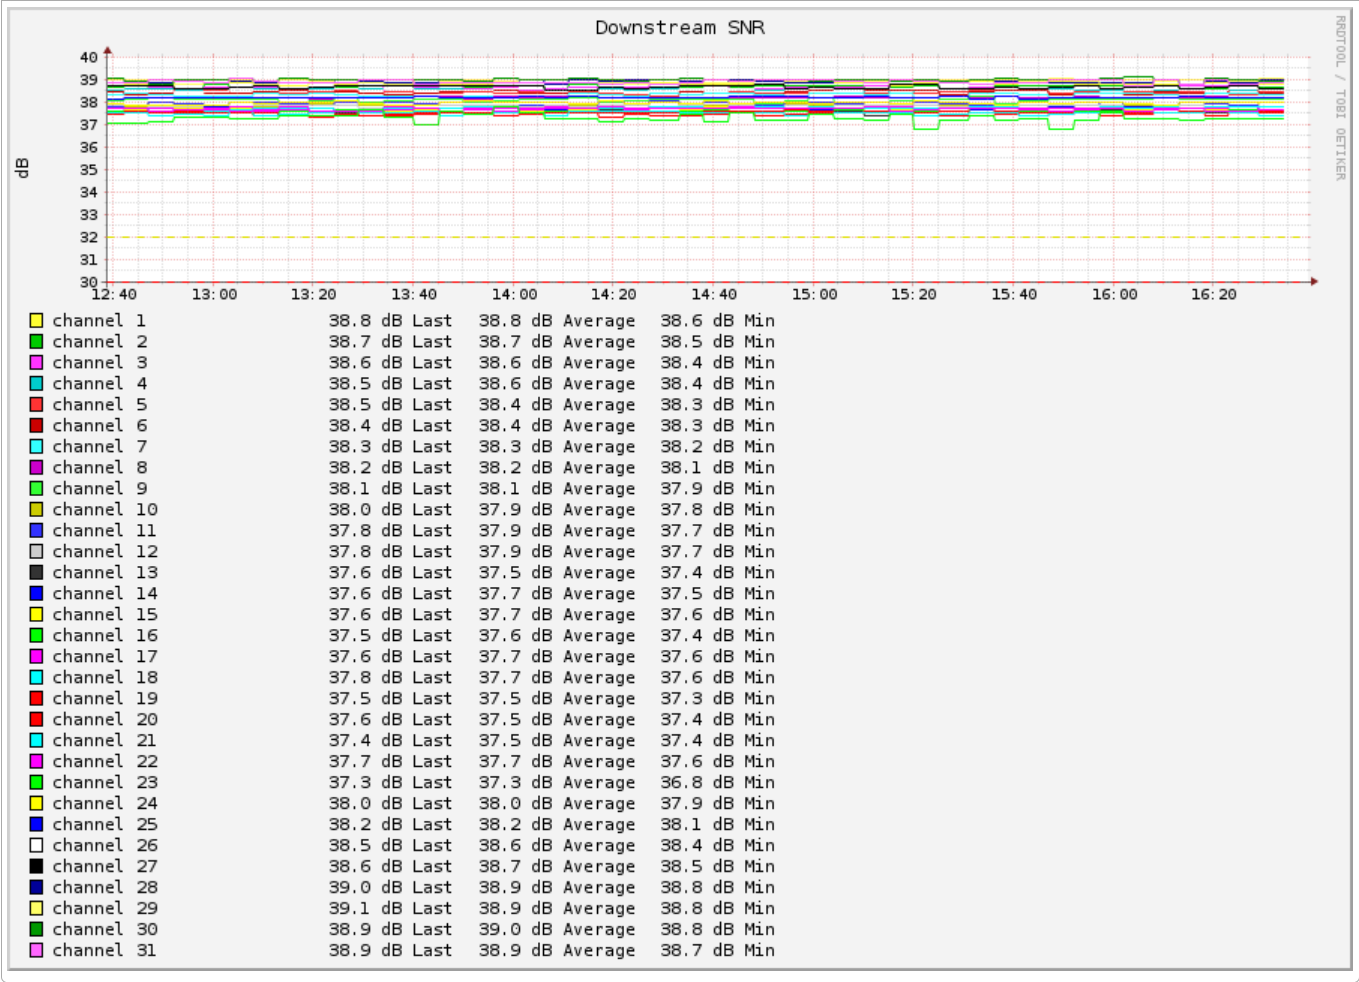Select the pink swatch for channel 31

(36, 951)
